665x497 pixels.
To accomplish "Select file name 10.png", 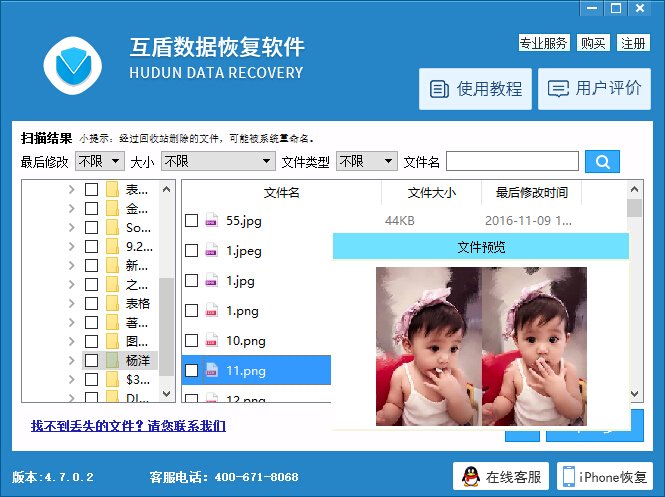I will coord(246,341).
